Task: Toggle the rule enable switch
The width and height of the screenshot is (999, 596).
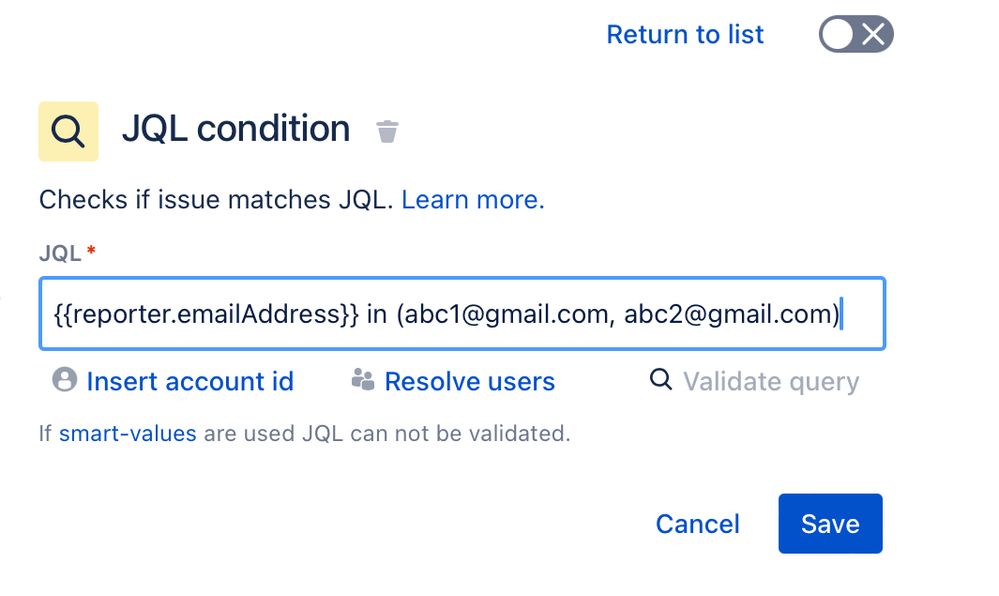Action: point(856,34)
